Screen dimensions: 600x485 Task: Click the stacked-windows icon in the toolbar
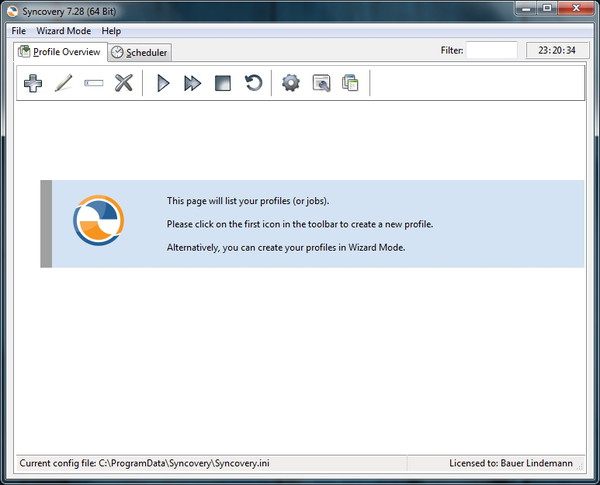pyautogui.click(x=350, y=83)
